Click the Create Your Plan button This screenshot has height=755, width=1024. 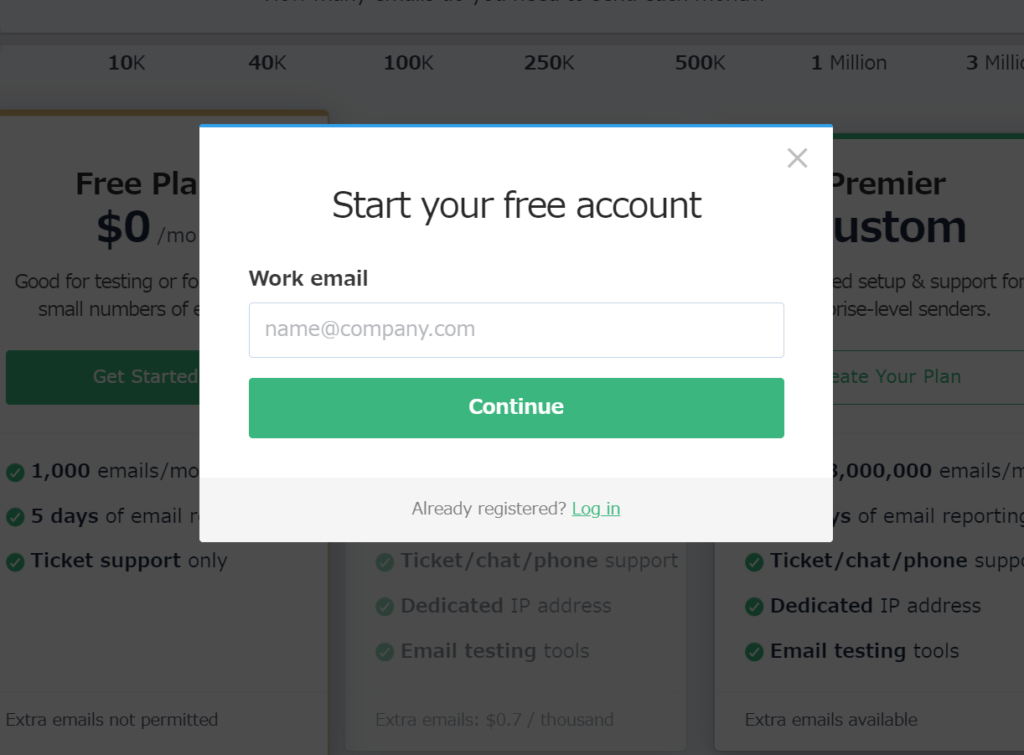tap(928, 377)
